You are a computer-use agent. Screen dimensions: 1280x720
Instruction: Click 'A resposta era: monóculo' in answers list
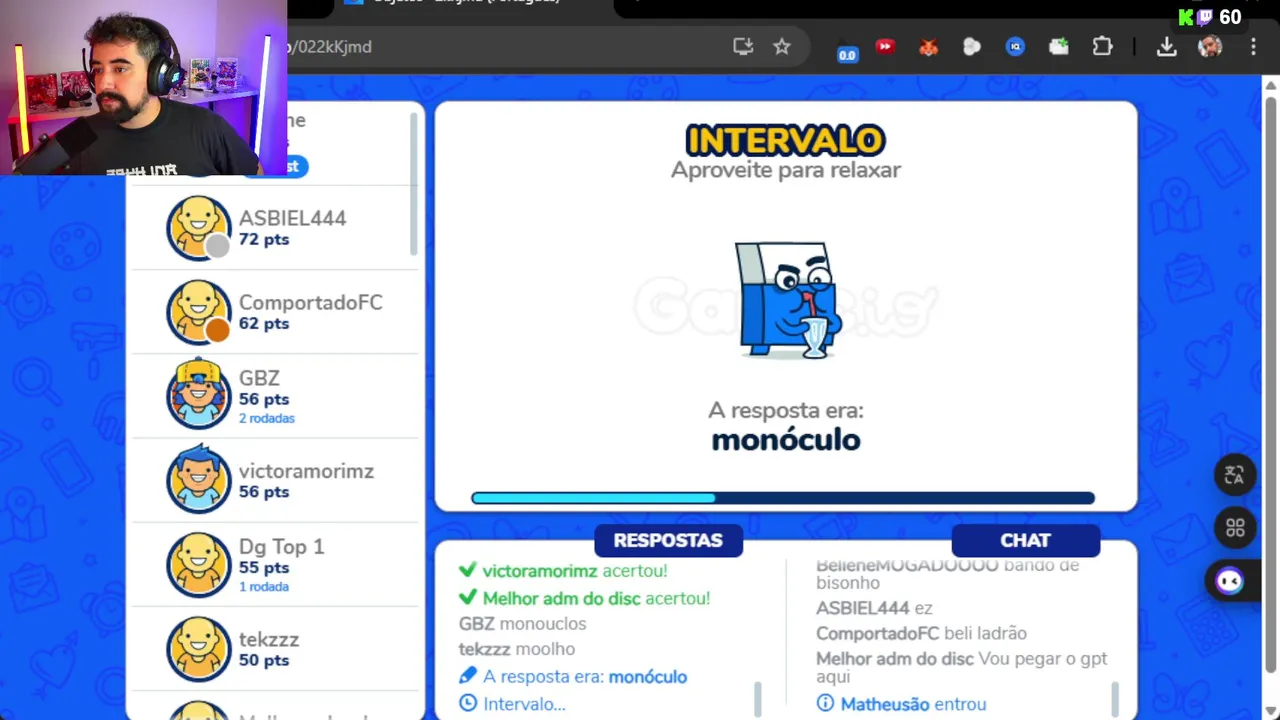[573, 677]
